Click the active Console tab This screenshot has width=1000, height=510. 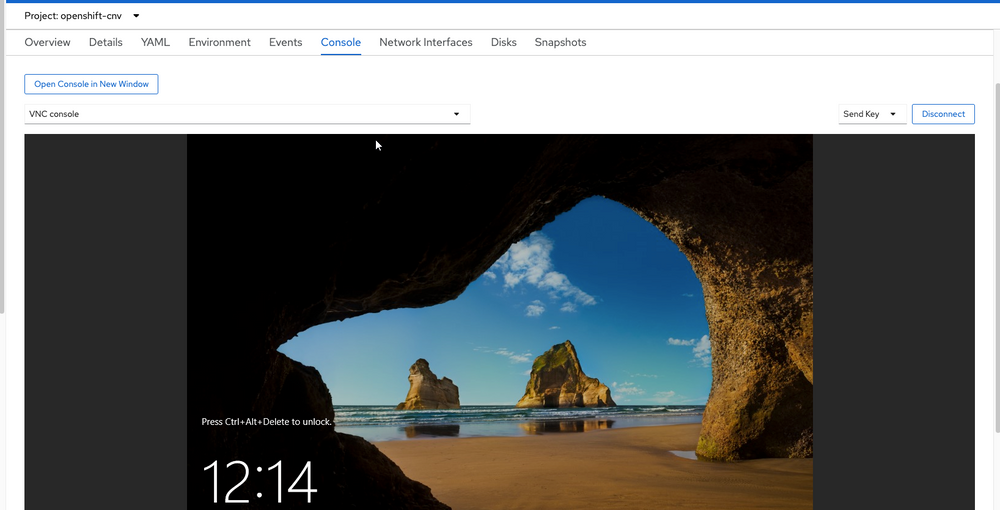340,43
